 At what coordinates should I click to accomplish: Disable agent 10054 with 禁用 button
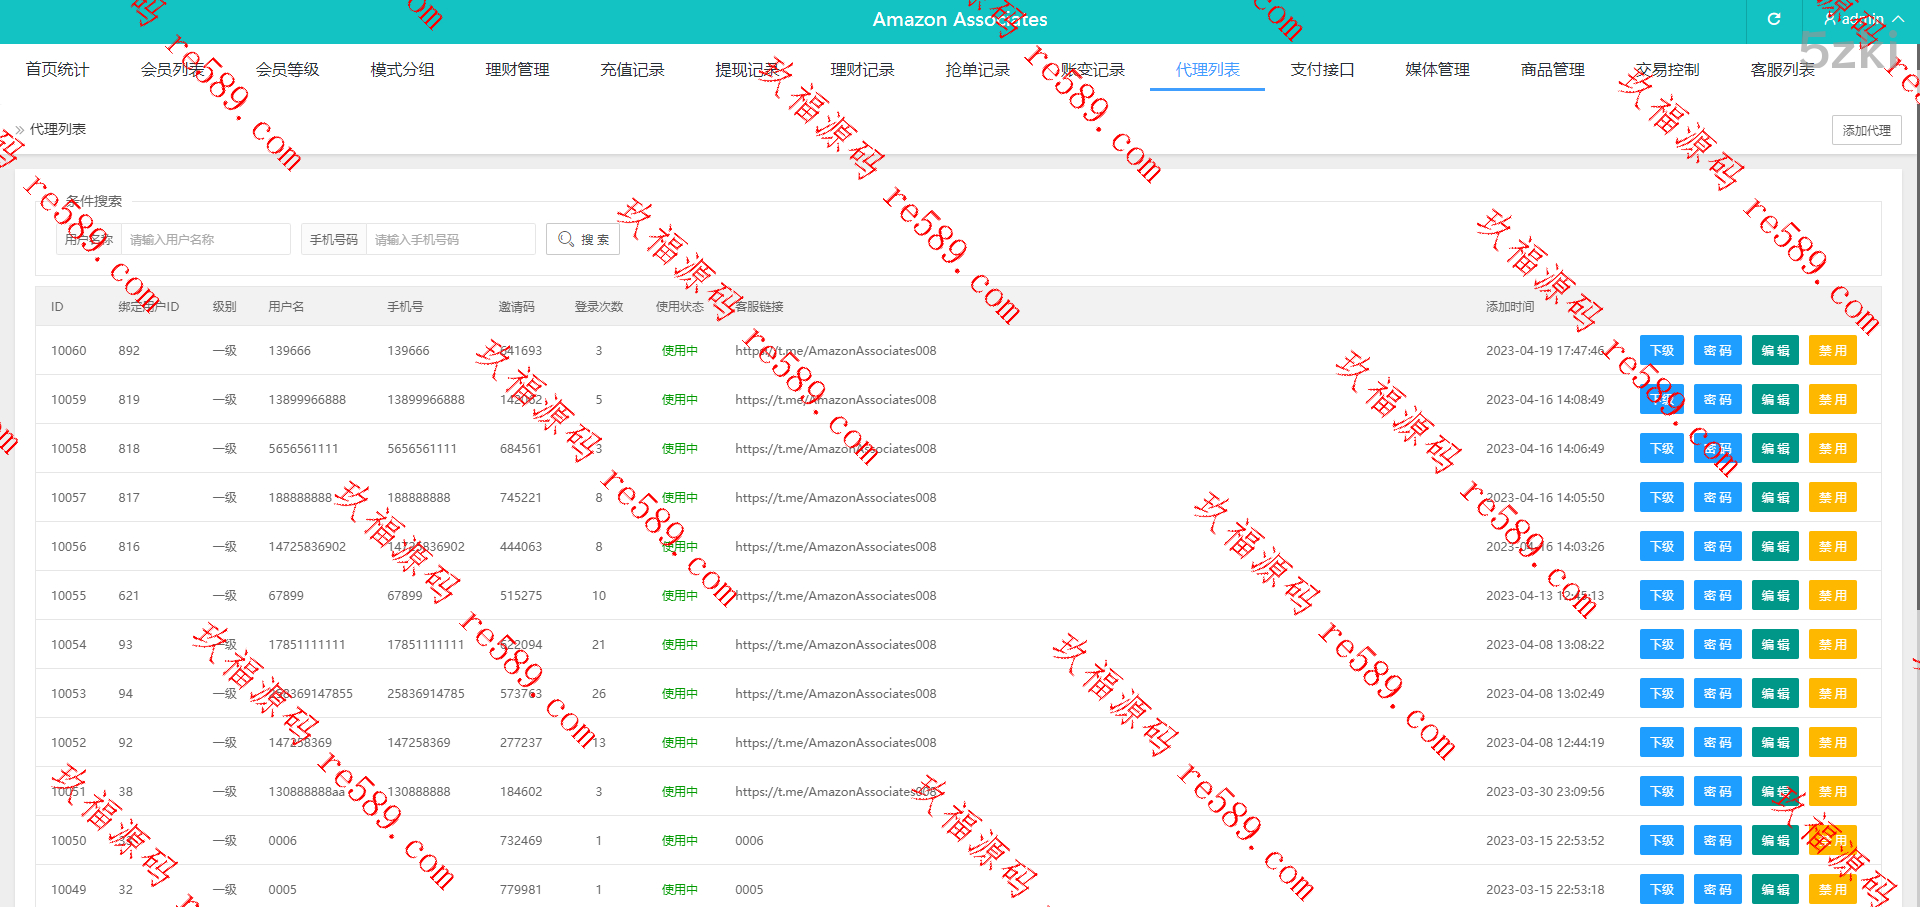tap(1832, 645)
